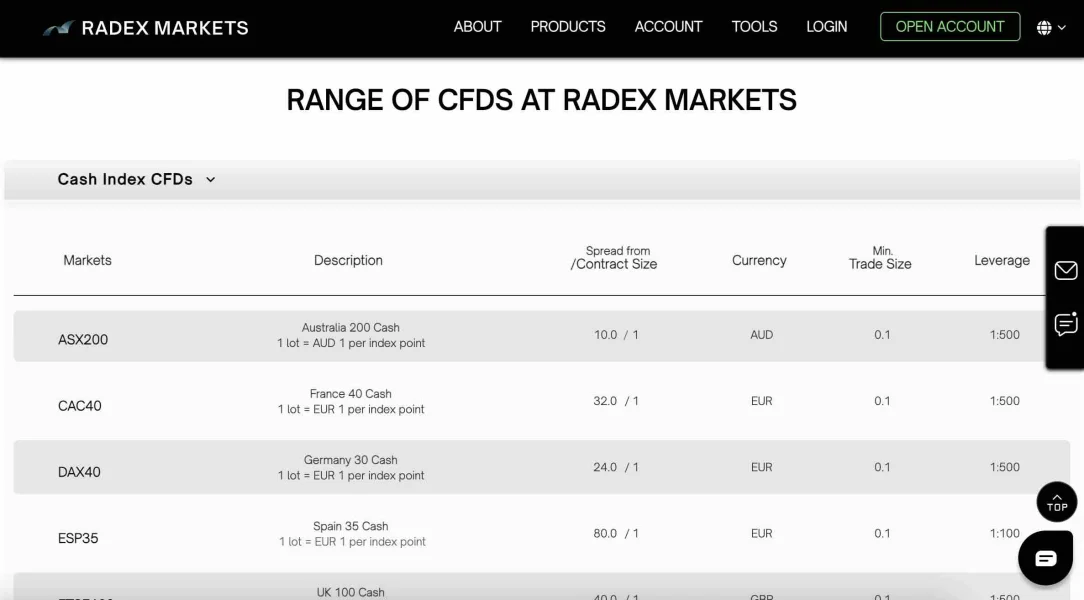
Task: Open the live chat bubble
Action: click(x=1045, y=558)
